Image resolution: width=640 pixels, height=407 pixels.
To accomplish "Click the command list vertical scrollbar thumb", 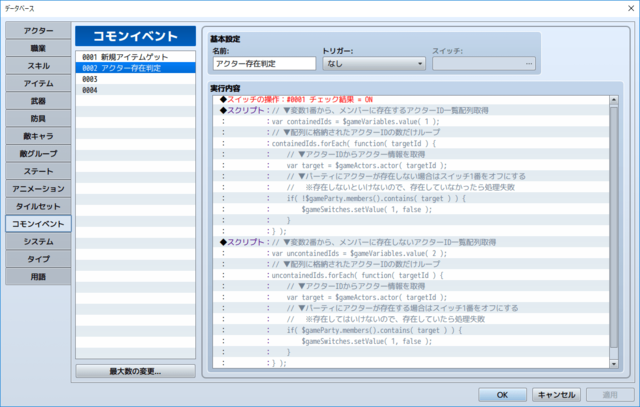I will click(613, 227).
